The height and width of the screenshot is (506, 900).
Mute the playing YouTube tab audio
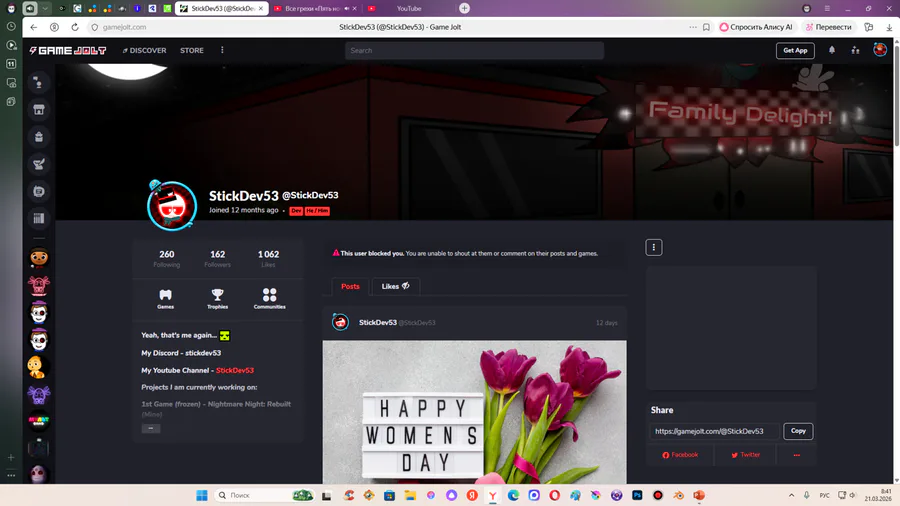[347, 9]
